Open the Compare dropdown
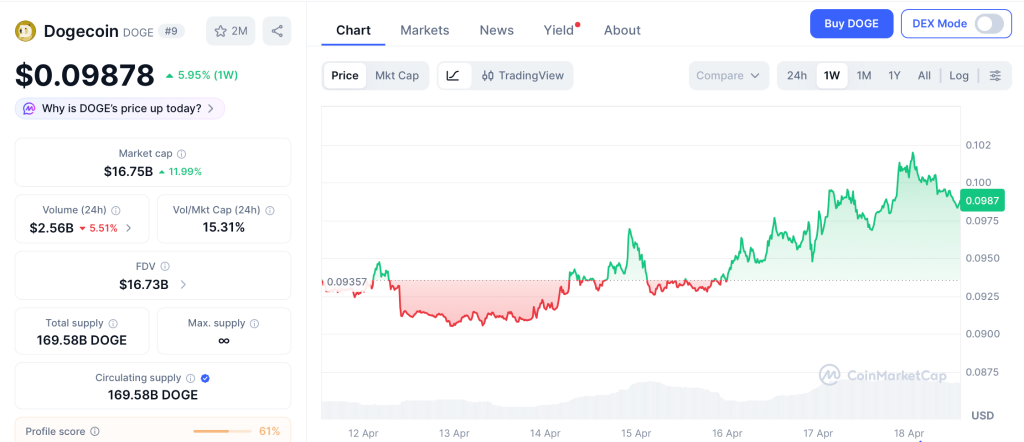Viewport: 1024px width, 442px height. pyautogui.click(x=728, y=76)
